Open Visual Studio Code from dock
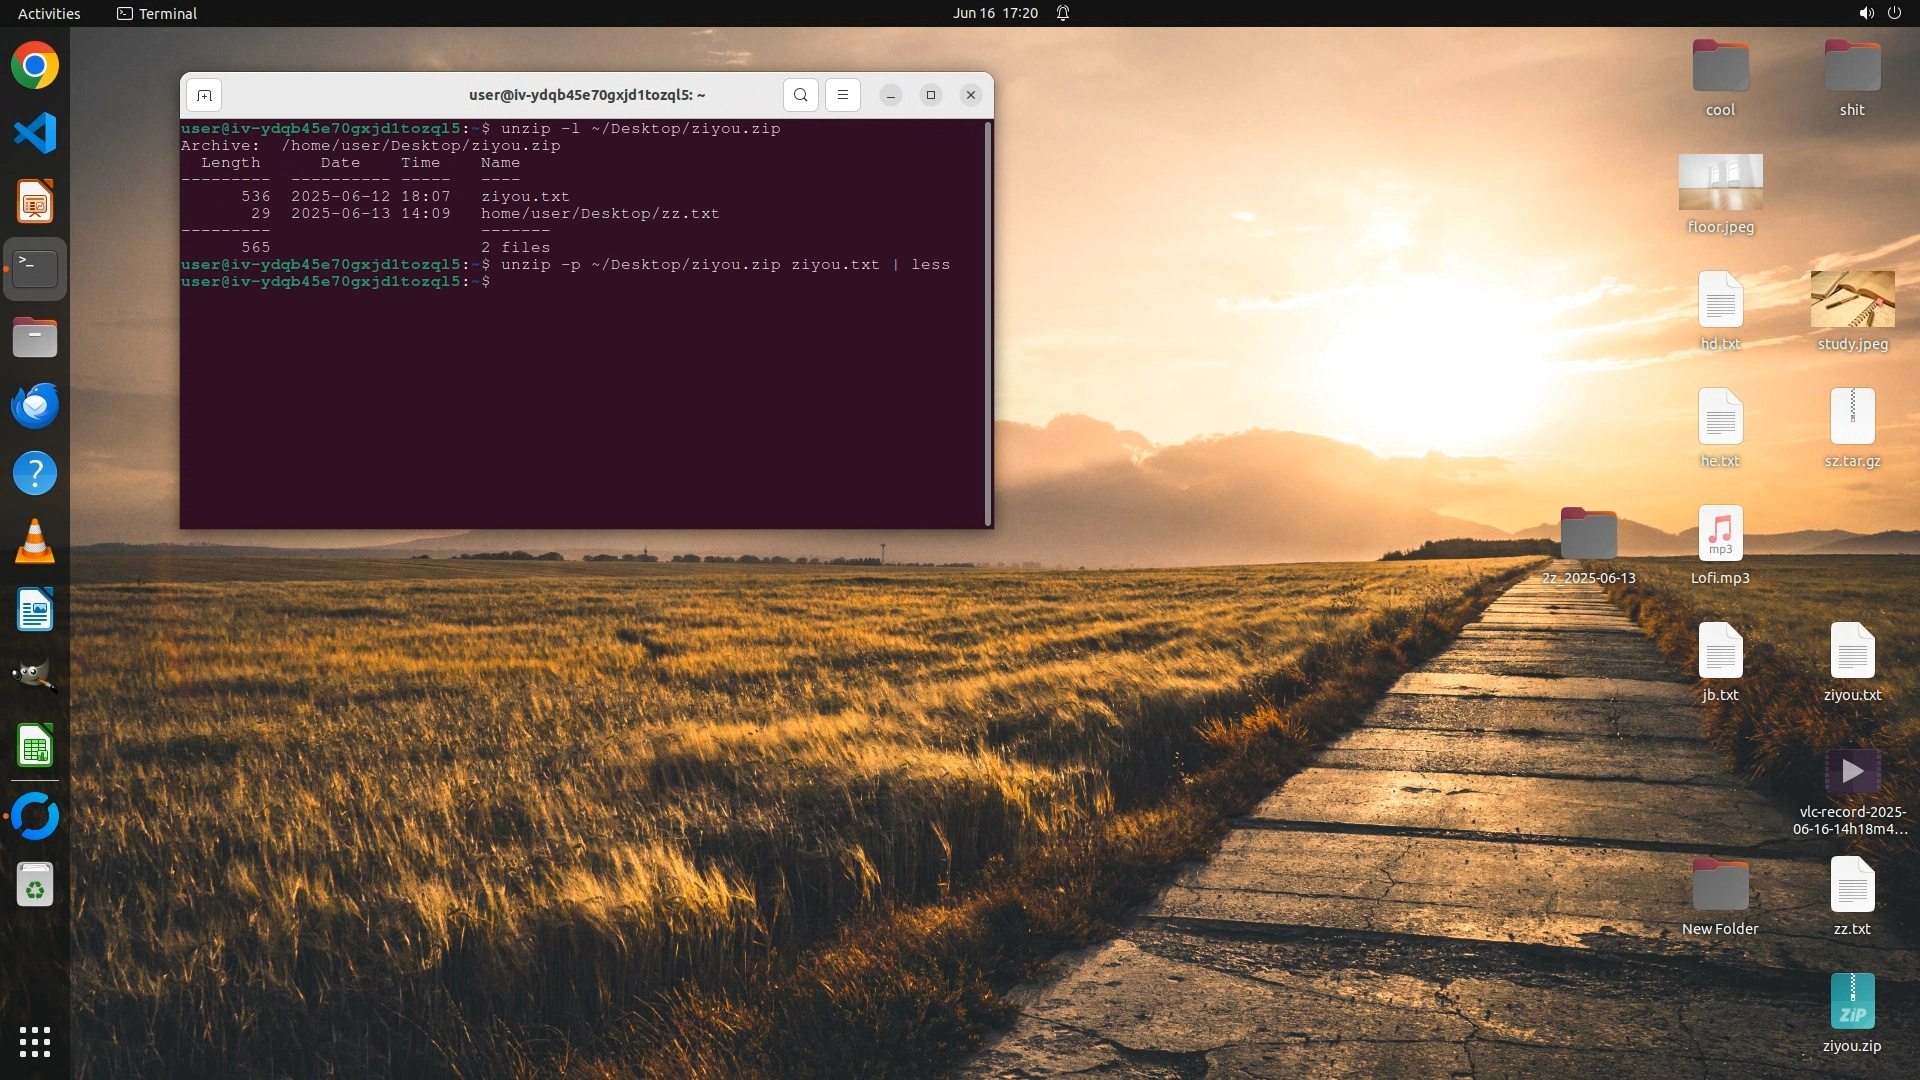This screenshot has width=1920, height=1080. pos(35,134)
